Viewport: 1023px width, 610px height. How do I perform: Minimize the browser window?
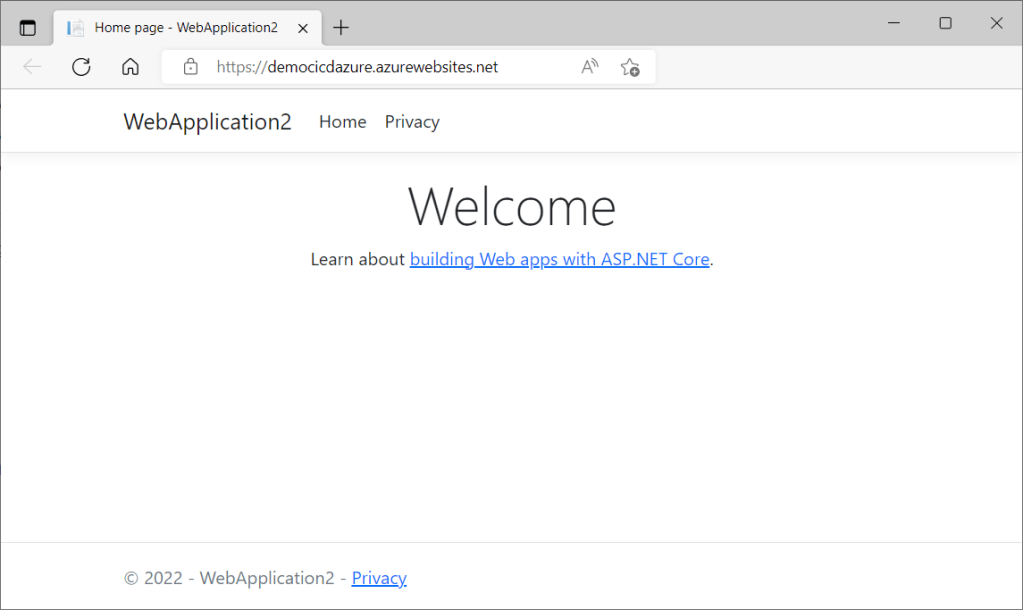(893, 24)
